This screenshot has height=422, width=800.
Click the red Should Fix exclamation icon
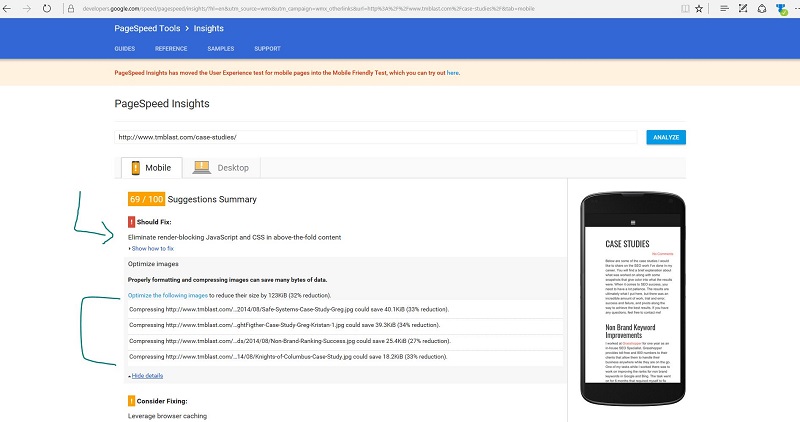coord(131,222)
